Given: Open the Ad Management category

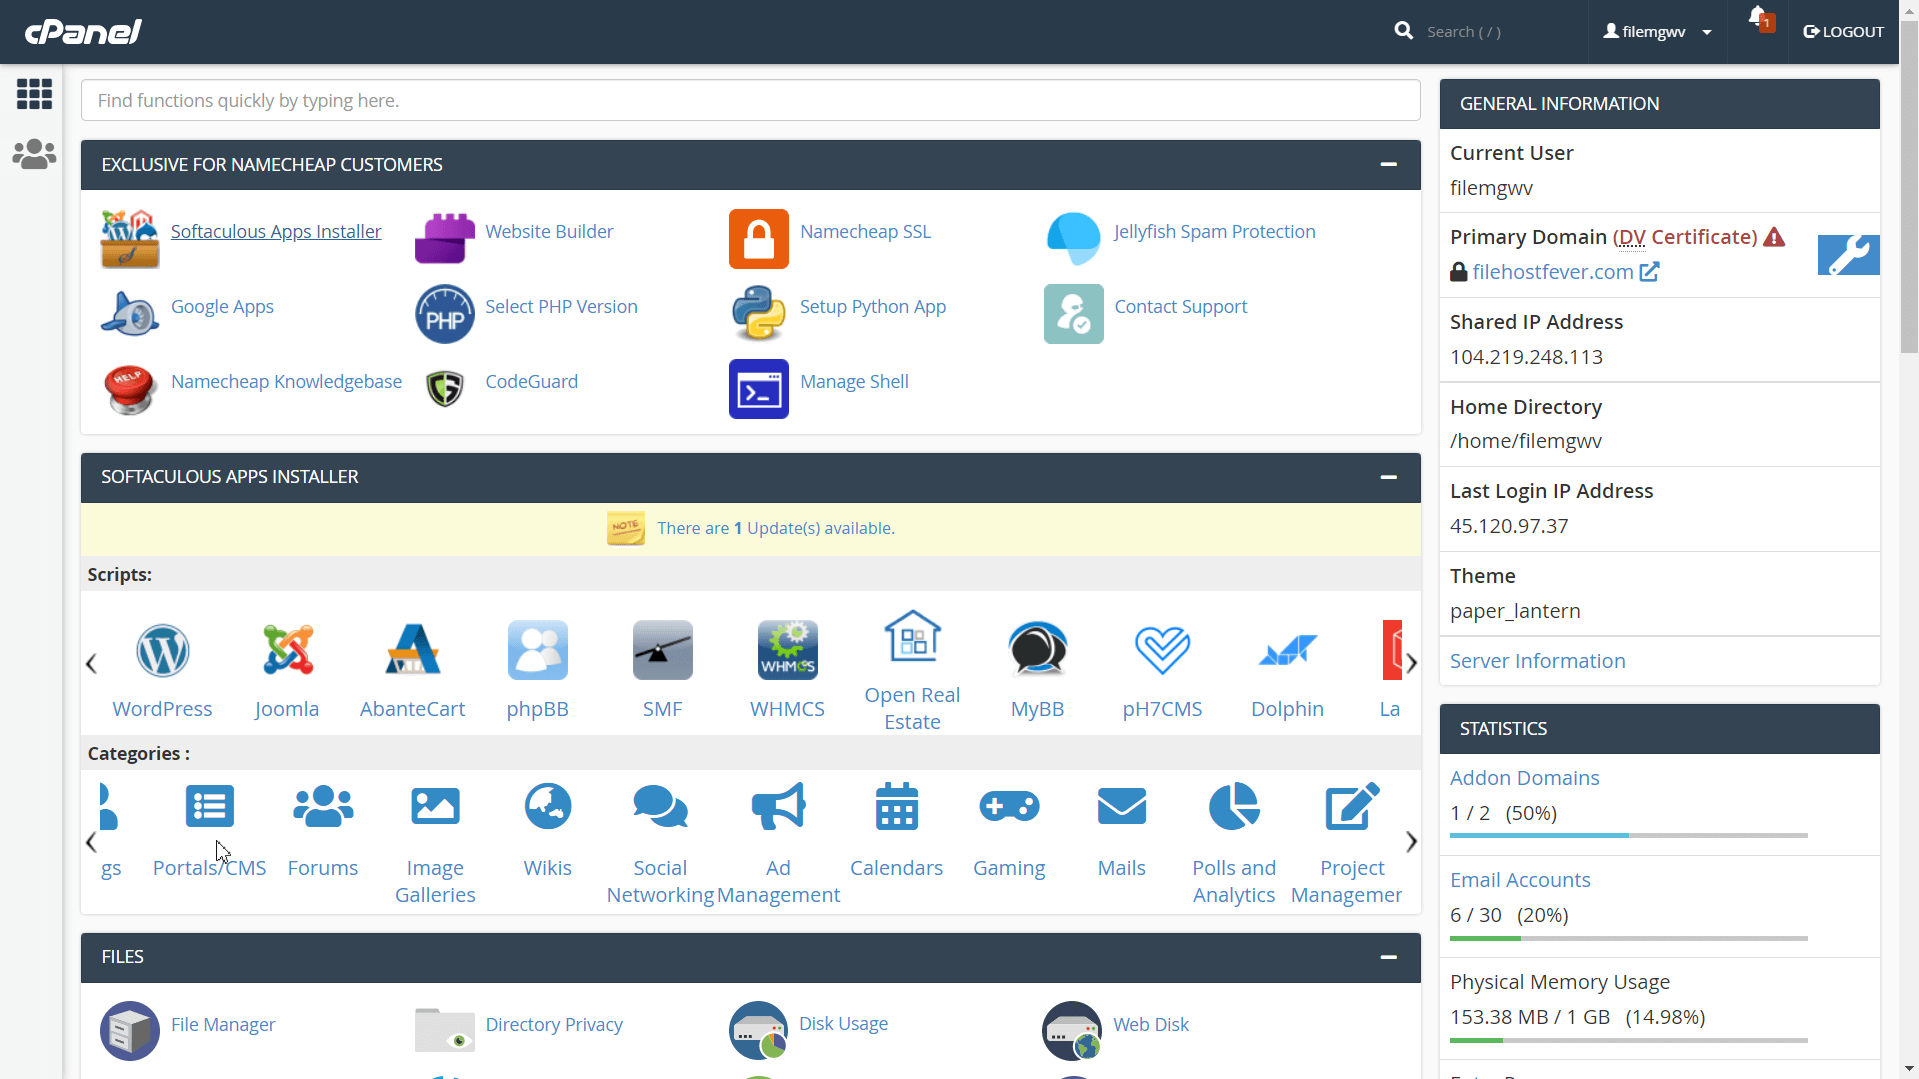Looking at the screenshot, I should click(x=778, y=843).
